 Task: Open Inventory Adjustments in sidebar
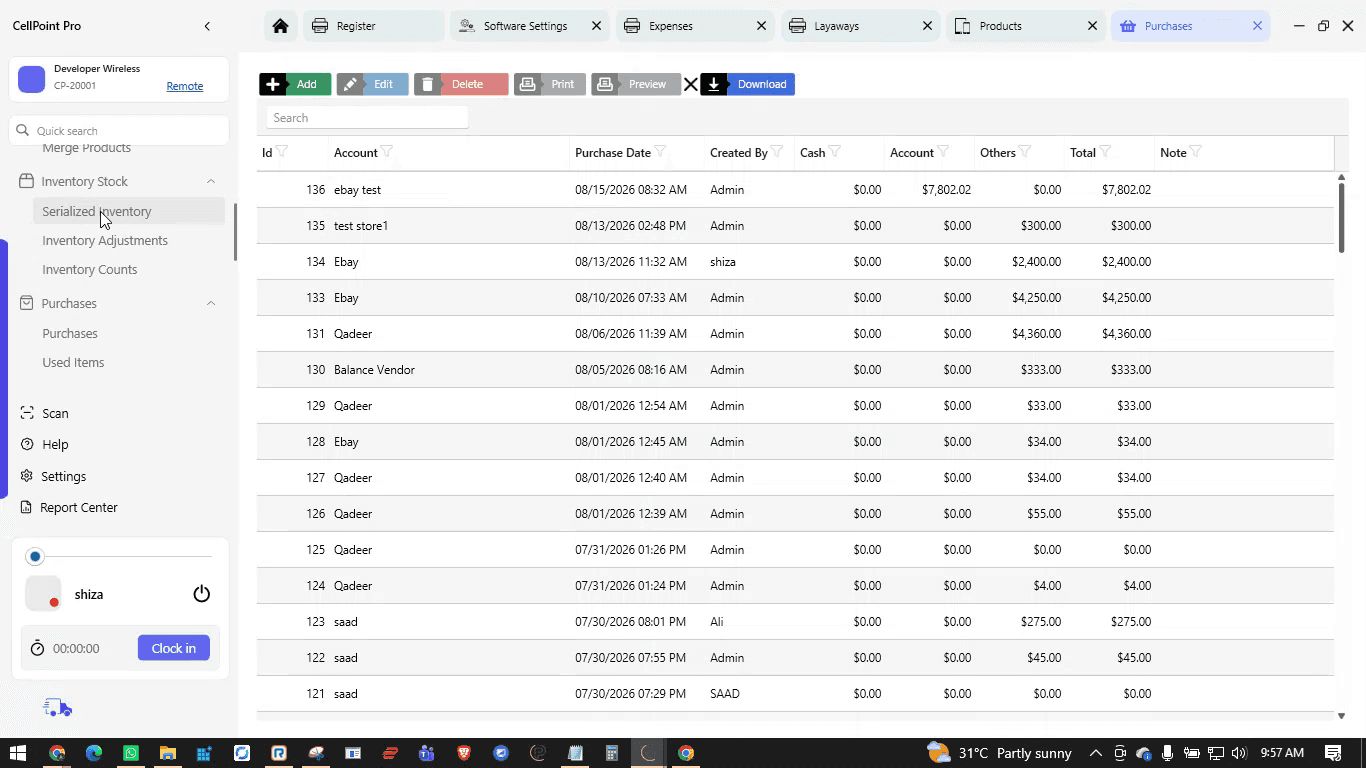coord(105,240)
